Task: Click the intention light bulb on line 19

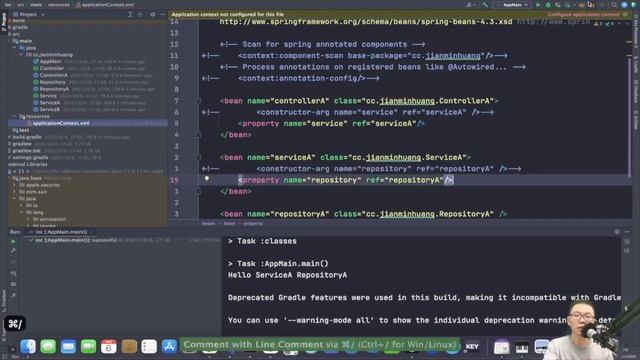Action: click(207, 178)
